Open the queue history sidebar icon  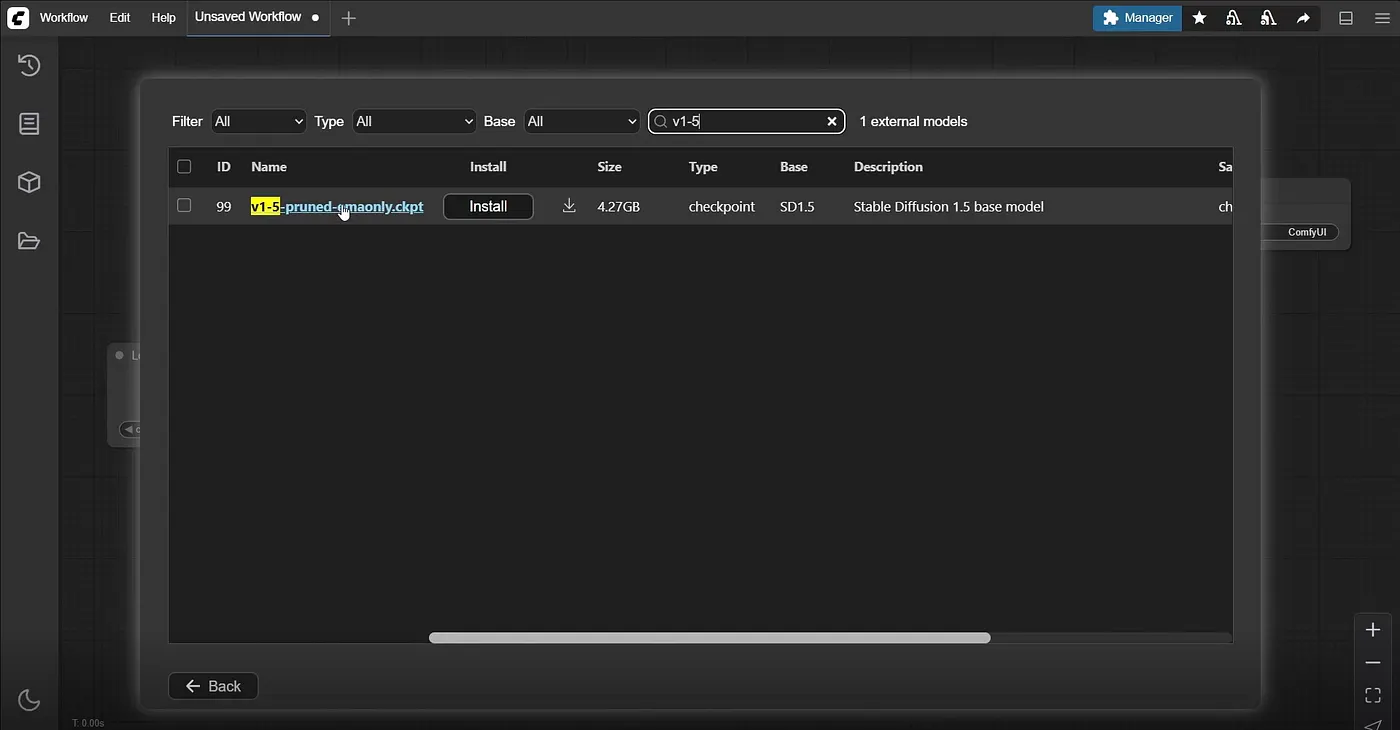click(29, 65)
